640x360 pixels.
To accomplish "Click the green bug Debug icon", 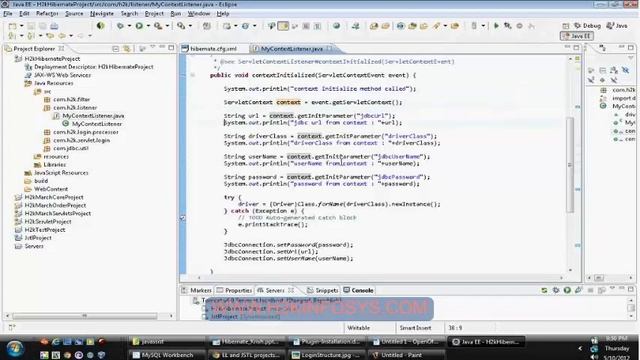I will point(120,26).
